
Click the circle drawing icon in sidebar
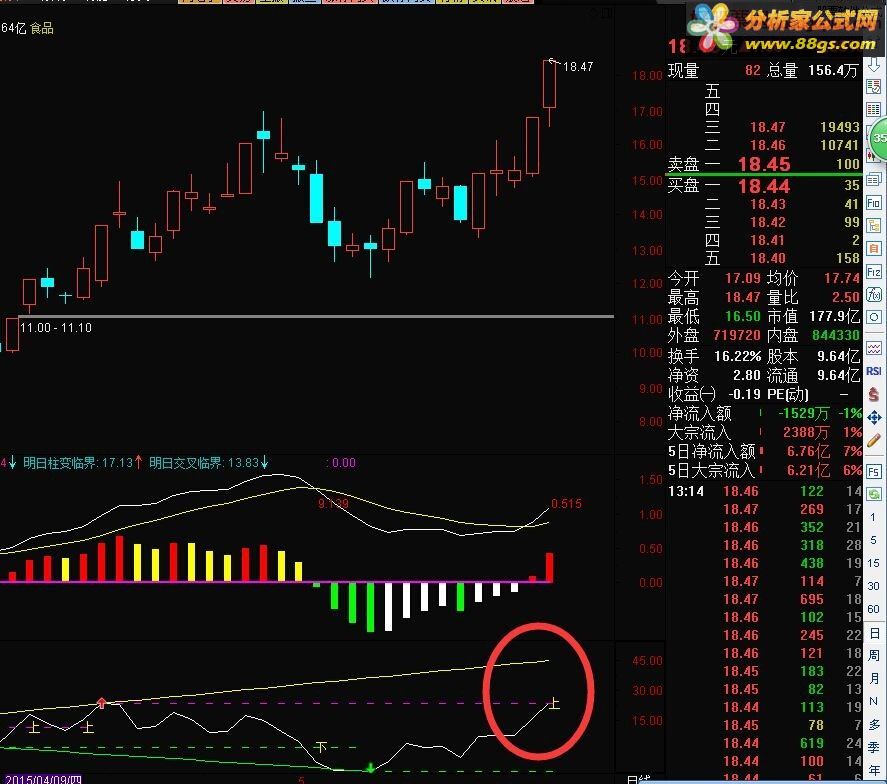874,317
